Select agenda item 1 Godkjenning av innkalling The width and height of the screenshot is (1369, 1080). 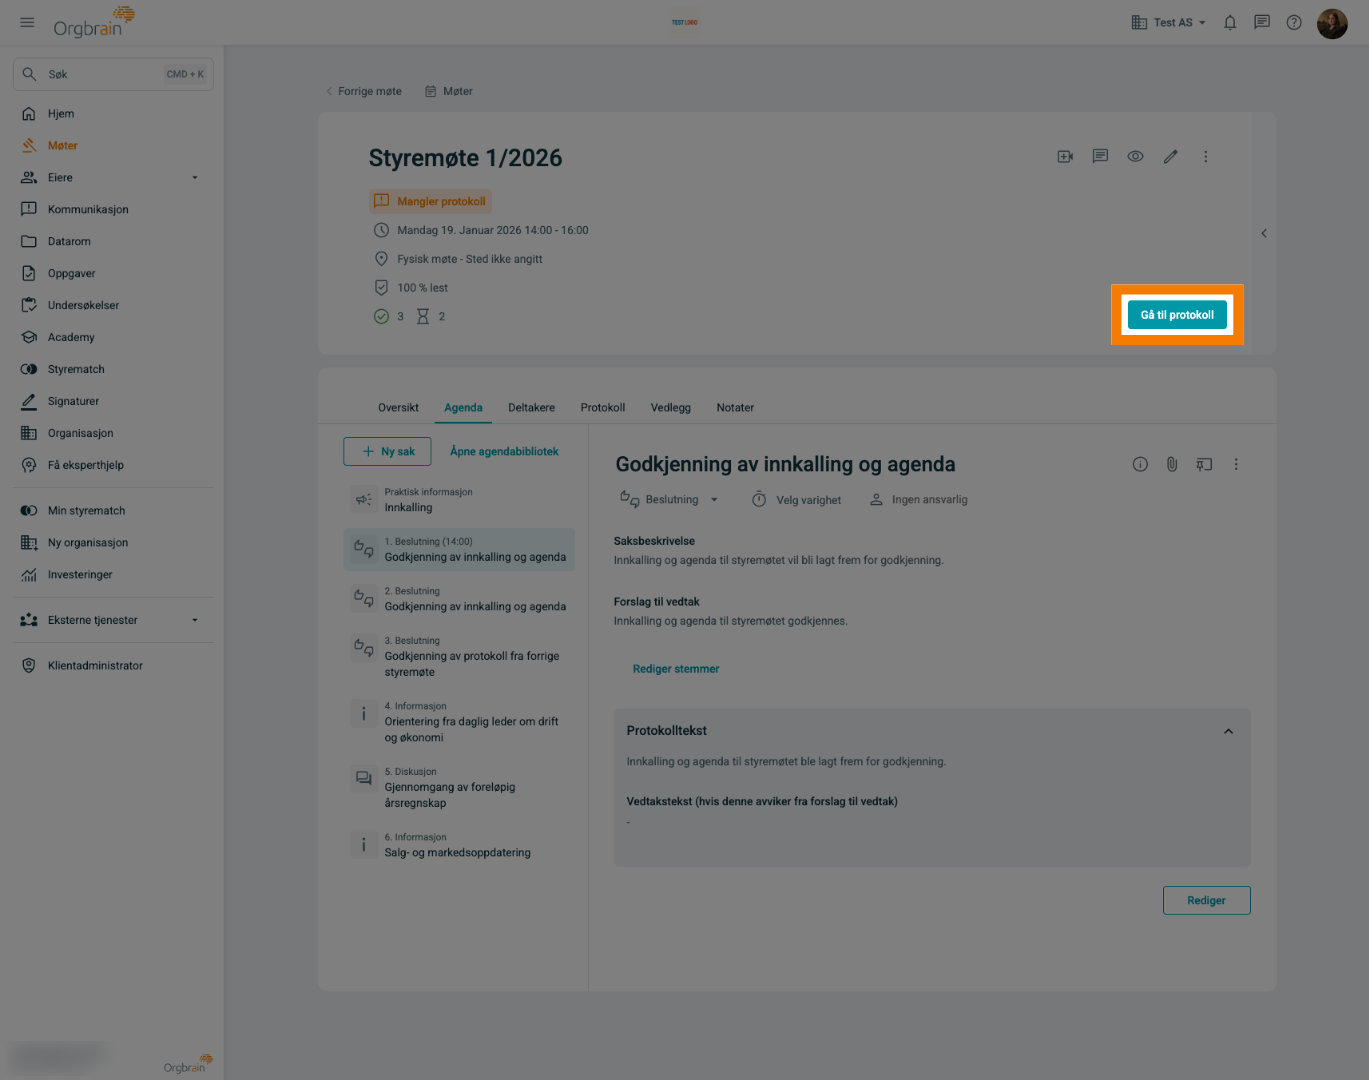(x=459, y=550)
